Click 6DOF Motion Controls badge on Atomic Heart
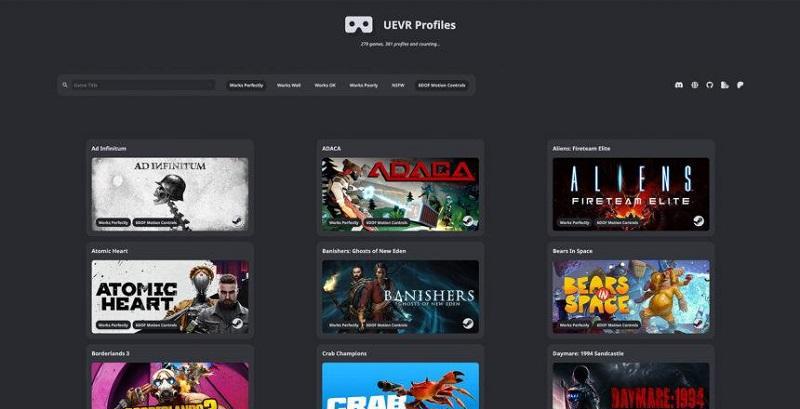 [156, 325]
